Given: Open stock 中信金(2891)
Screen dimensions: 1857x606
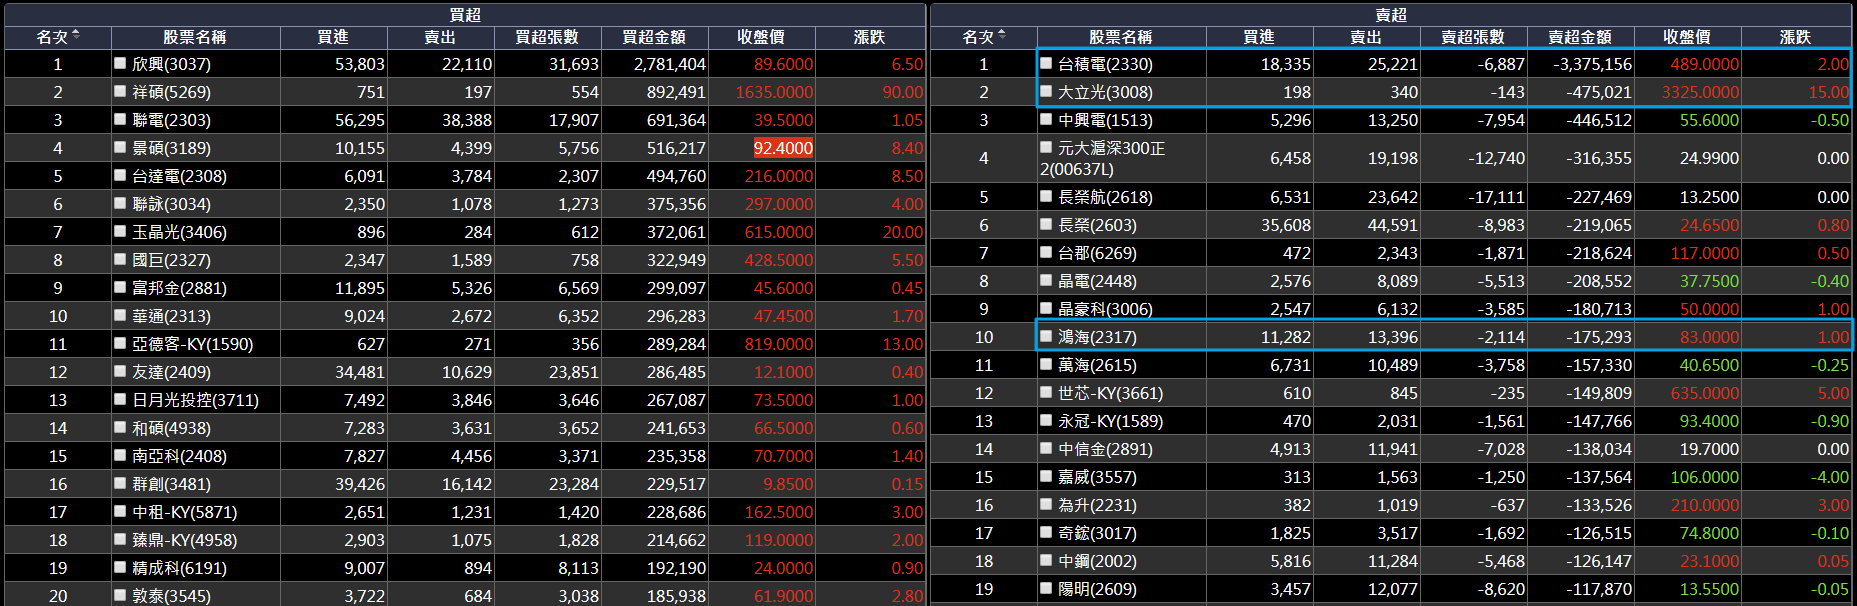Looking at the screenshot, I should coord(1106,449).
